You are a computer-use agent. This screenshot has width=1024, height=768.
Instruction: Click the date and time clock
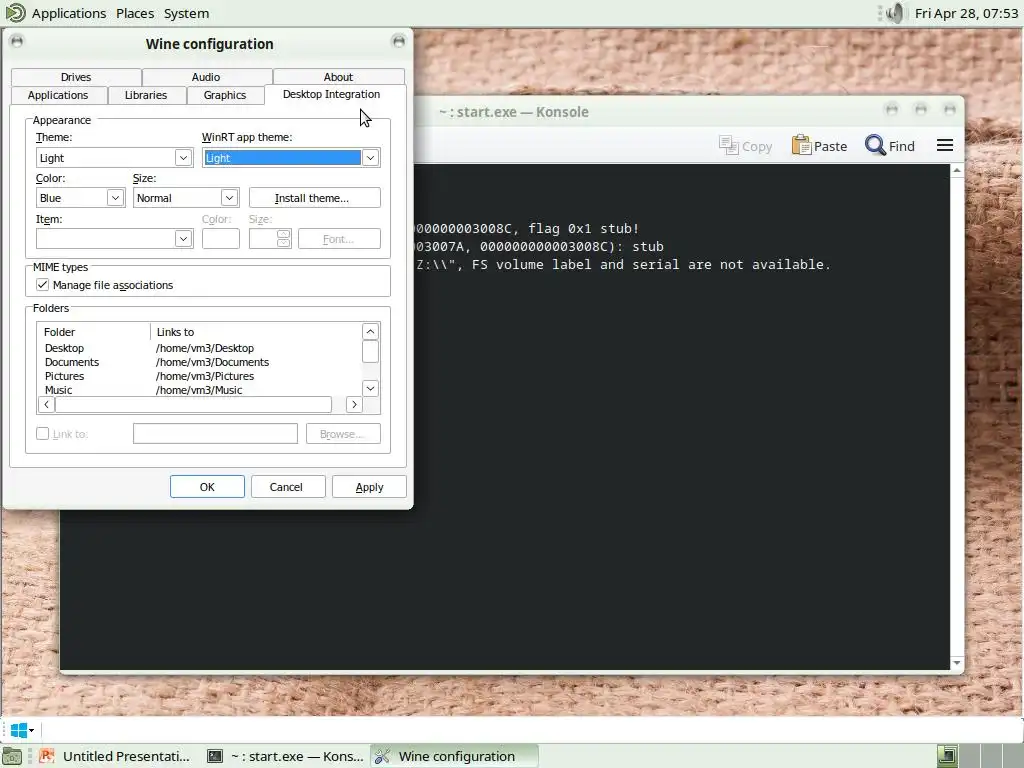966,13
